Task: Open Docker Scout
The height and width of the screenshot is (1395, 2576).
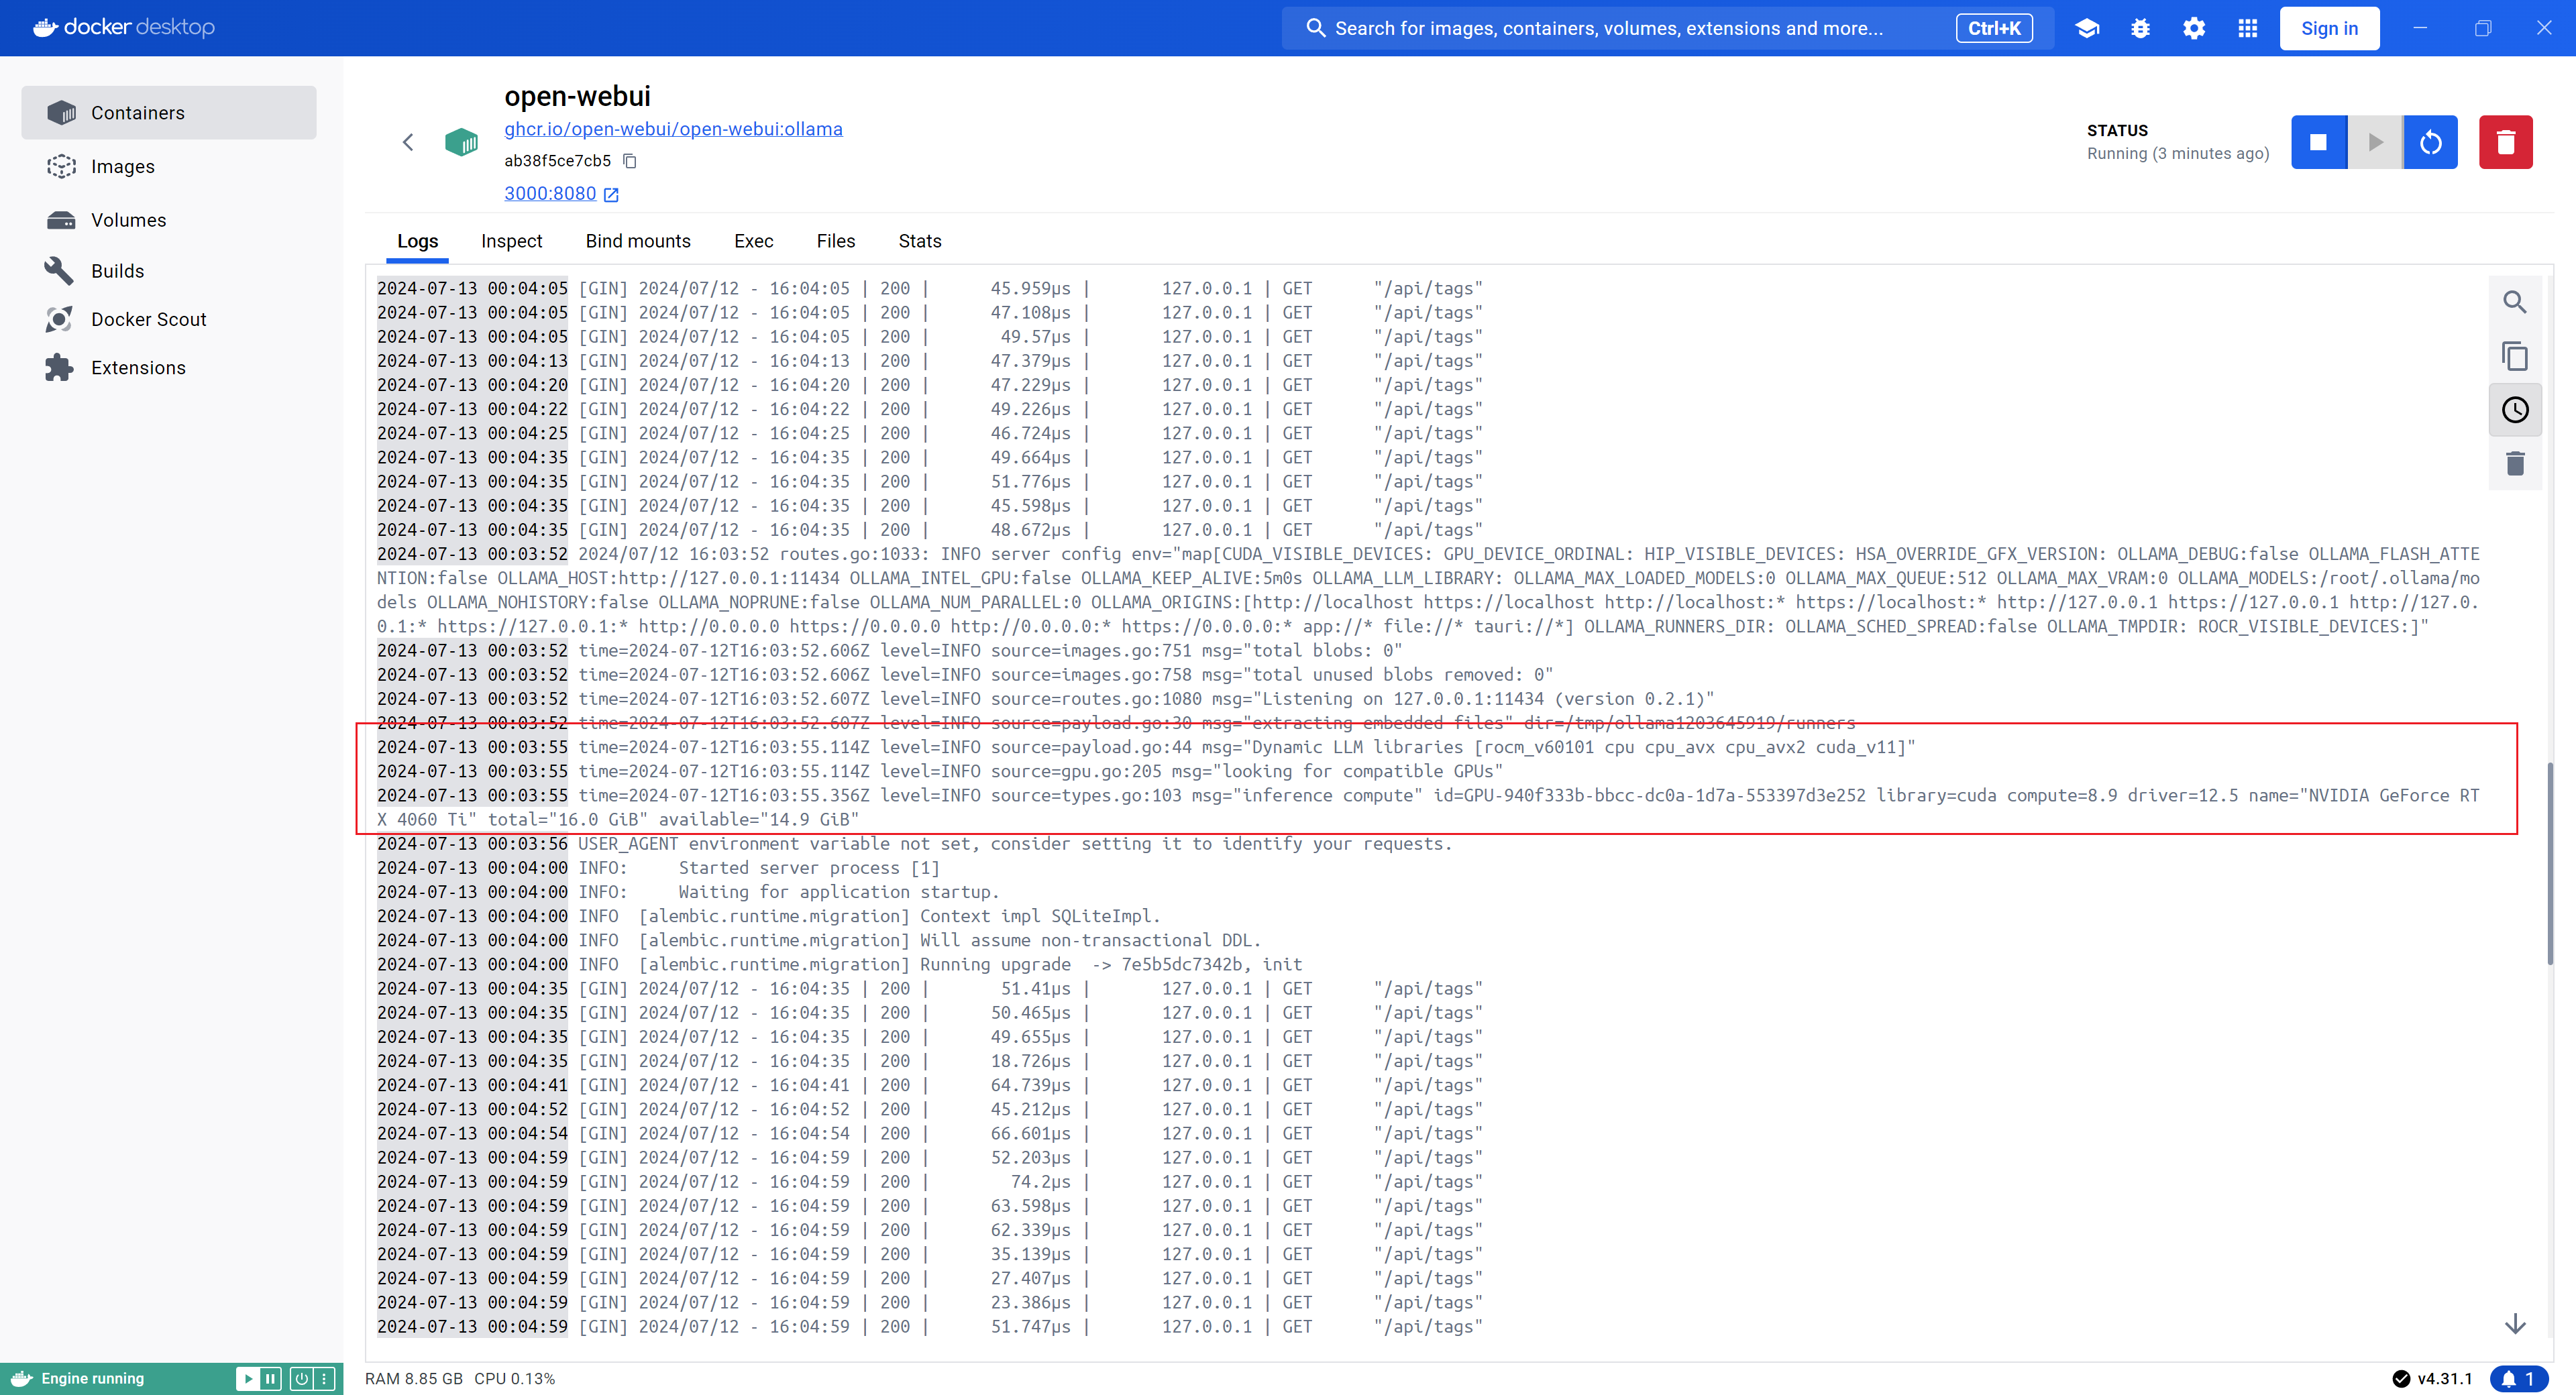Action: [169, 319]
